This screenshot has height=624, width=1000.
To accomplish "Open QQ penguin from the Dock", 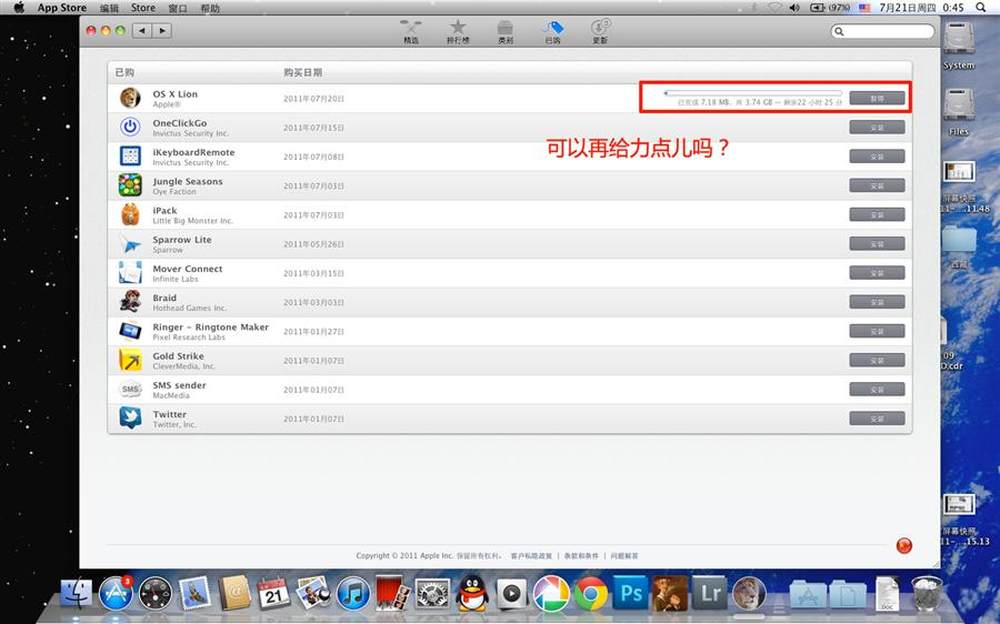I will point(472,593).
